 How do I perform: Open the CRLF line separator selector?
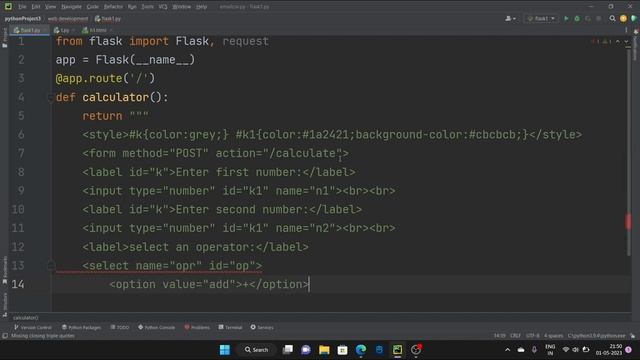tap(516, 336)
